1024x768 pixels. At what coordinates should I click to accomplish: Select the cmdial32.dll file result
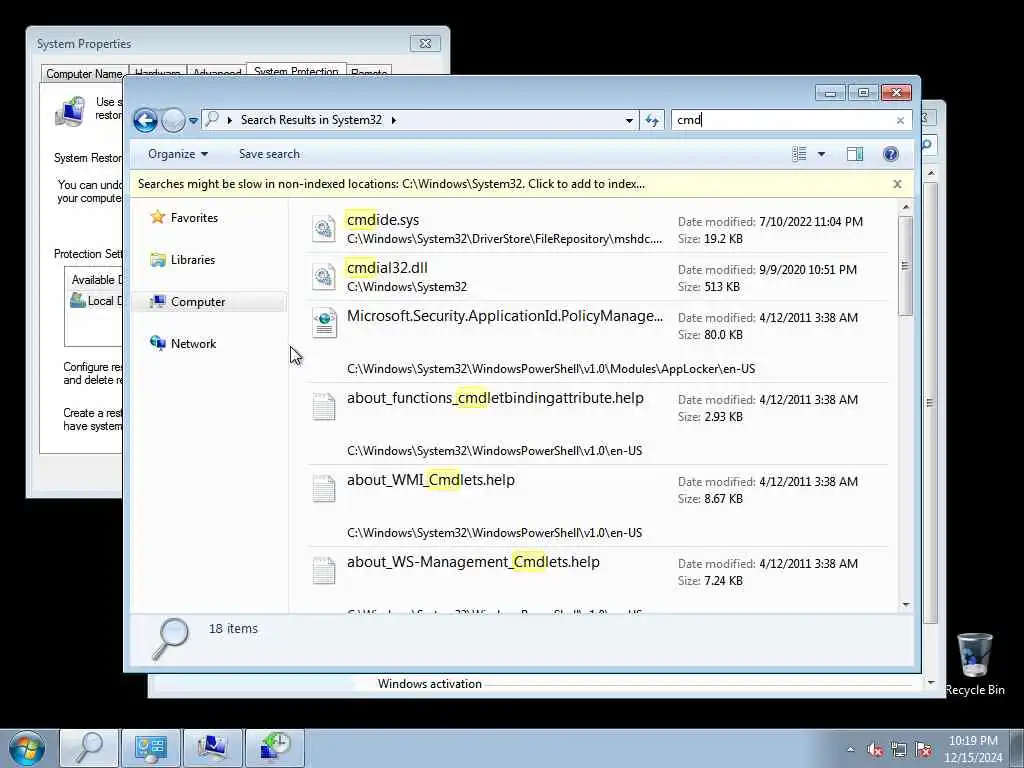click(x=598, y=277)
